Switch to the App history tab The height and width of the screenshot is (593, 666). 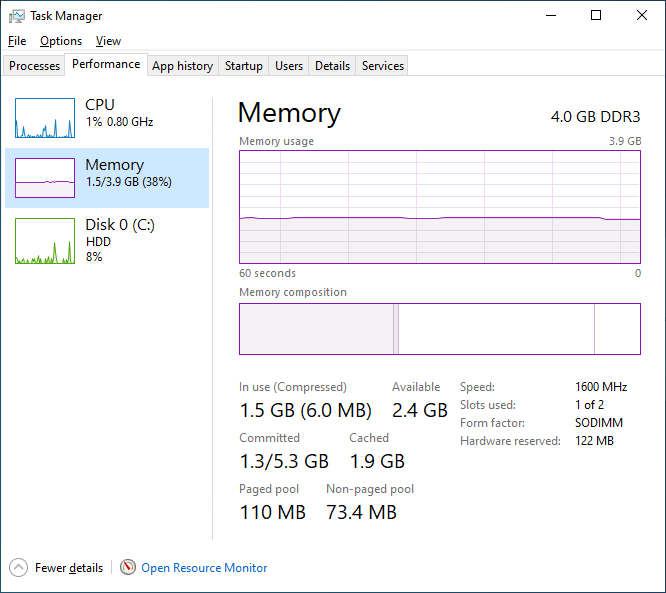pyautogui.click(x=182, y=66)
